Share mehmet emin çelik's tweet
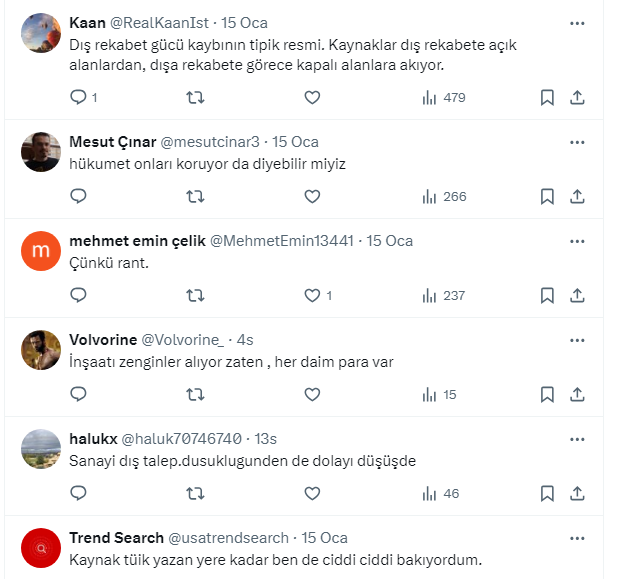 coord(577,295)
